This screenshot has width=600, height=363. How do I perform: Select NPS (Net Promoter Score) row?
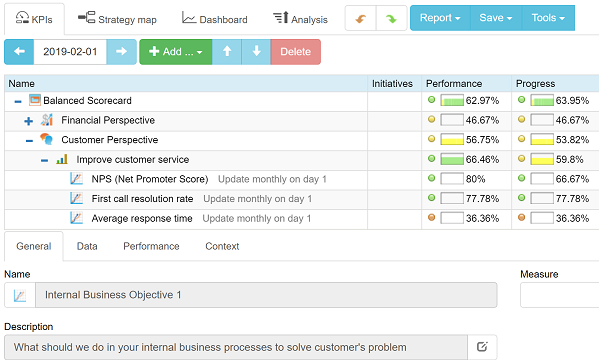point(150,179)
